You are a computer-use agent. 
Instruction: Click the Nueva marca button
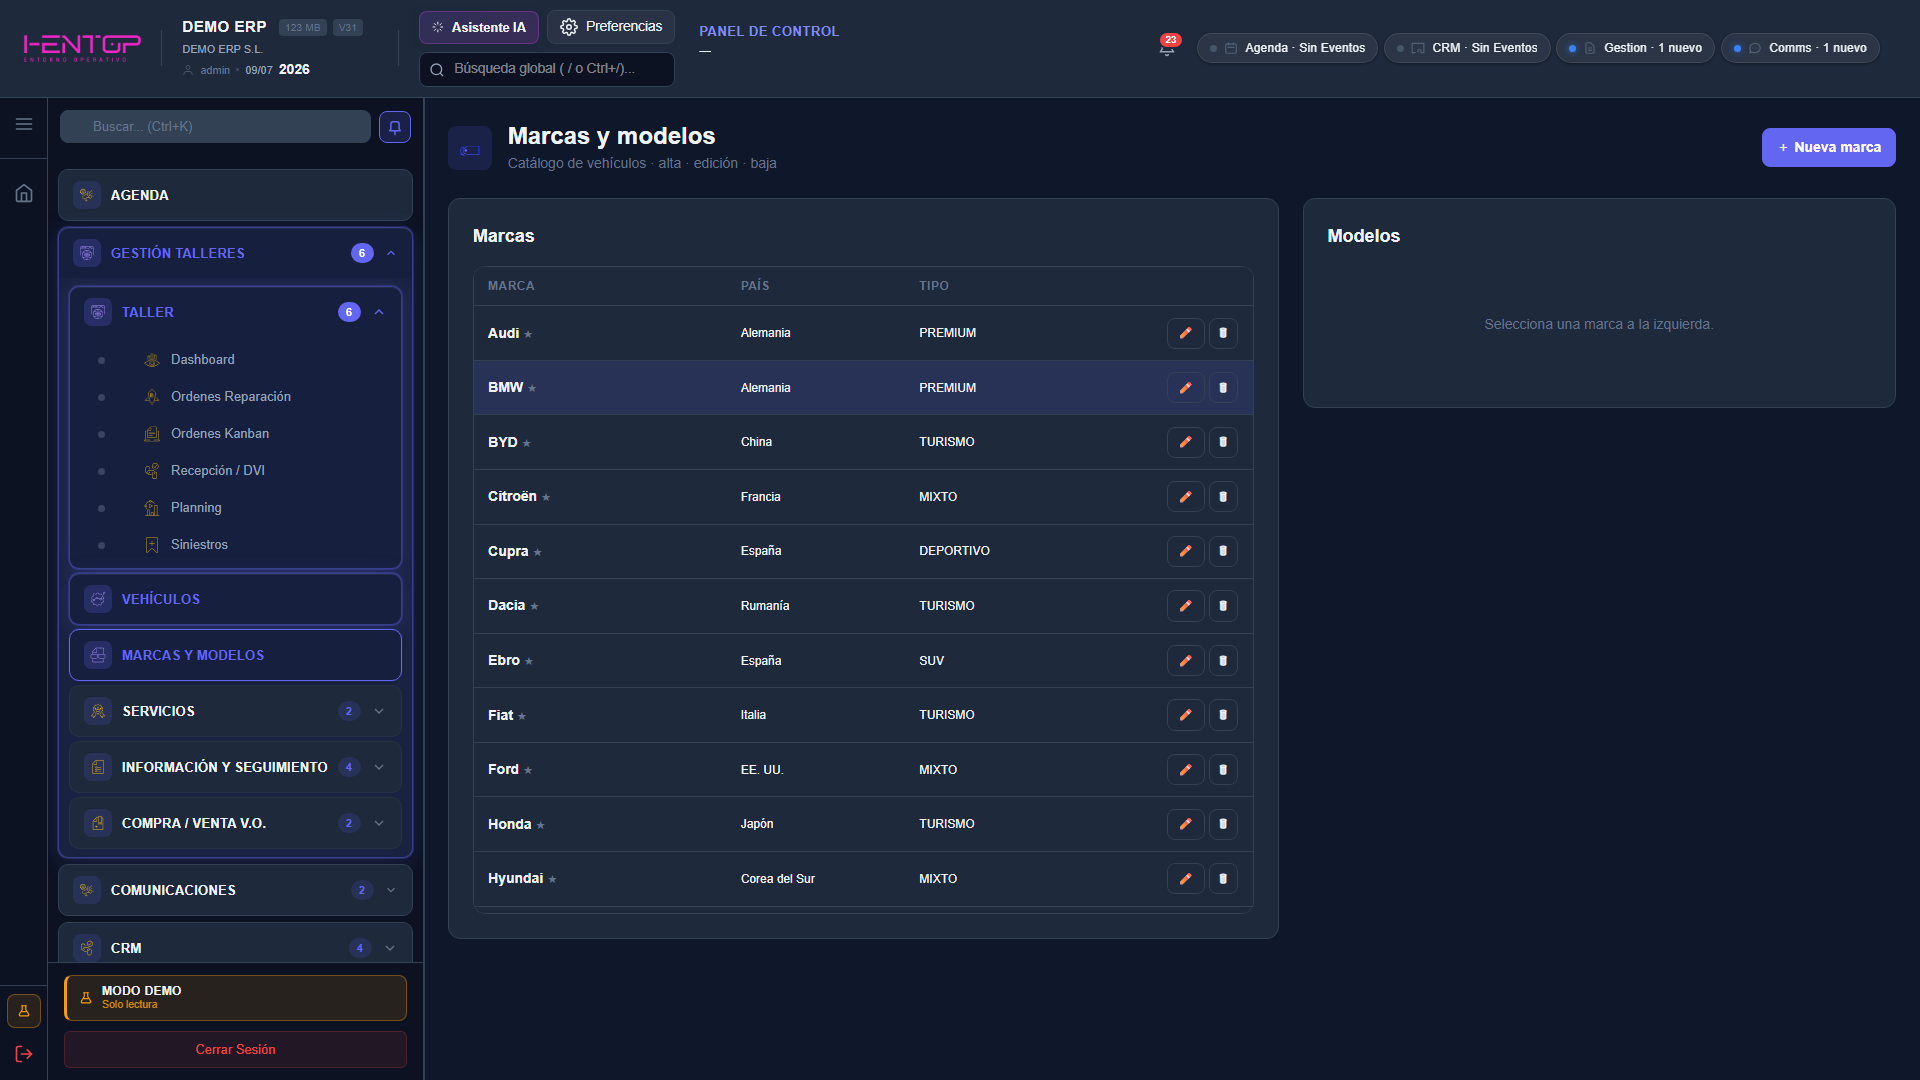click(x=1828, y=147)
